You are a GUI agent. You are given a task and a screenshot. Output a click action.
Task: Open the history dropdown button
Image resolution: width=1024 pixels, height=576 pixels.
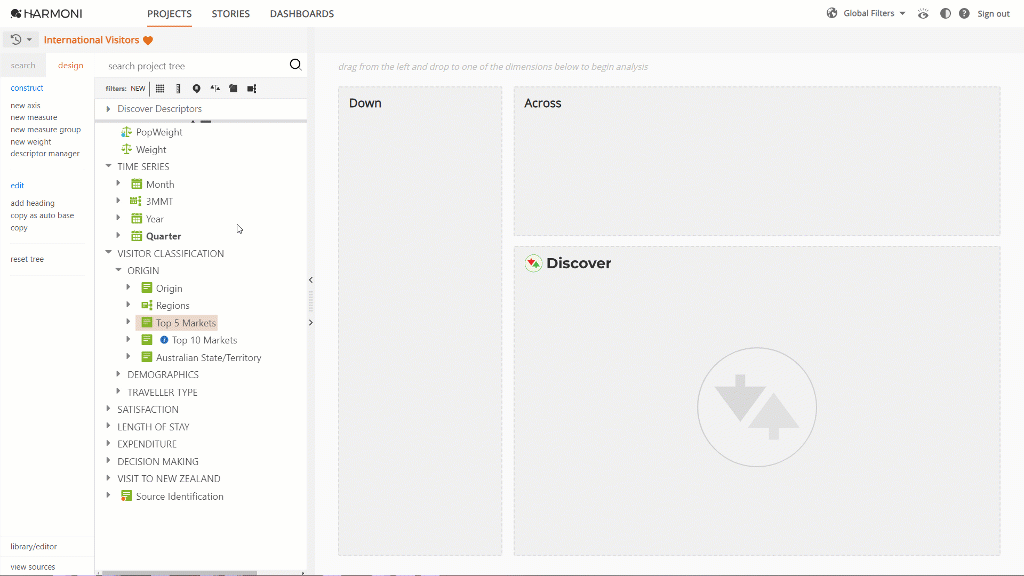[x=21, y=40]
